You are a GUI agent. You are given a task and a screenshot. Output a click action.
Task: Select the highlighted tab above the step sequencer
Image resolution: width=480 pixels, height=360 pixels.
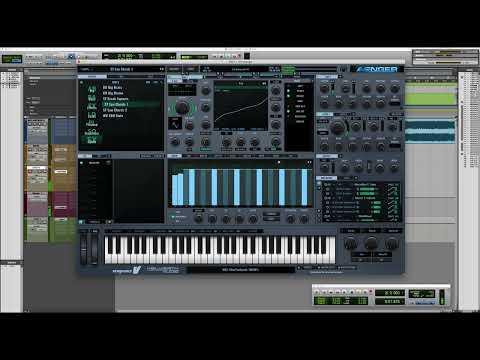(174, 156)
